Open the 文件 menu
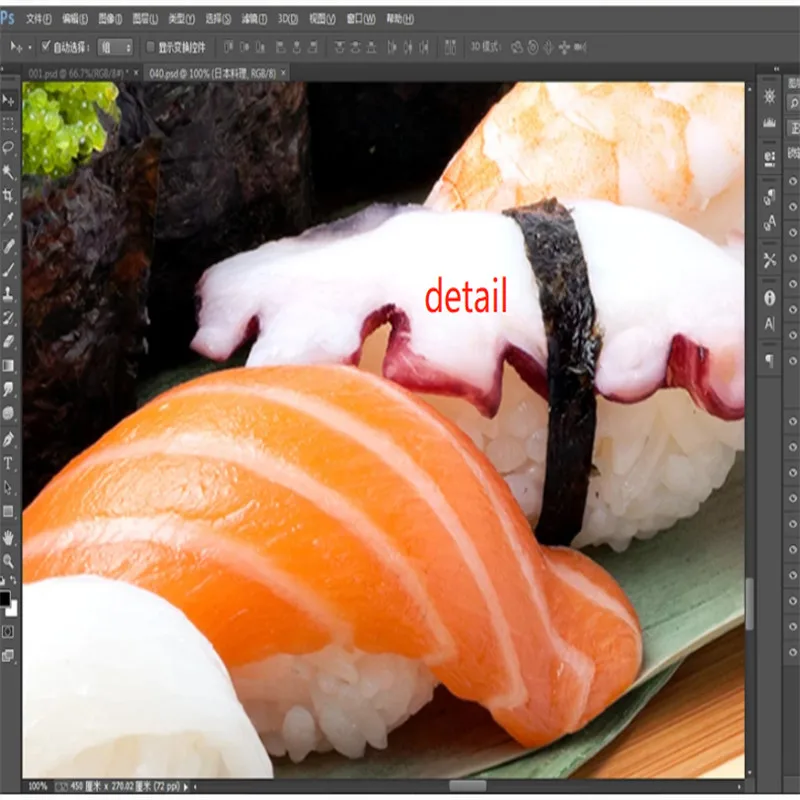This screenshot has width=800, height=800. tap(39, 19)
